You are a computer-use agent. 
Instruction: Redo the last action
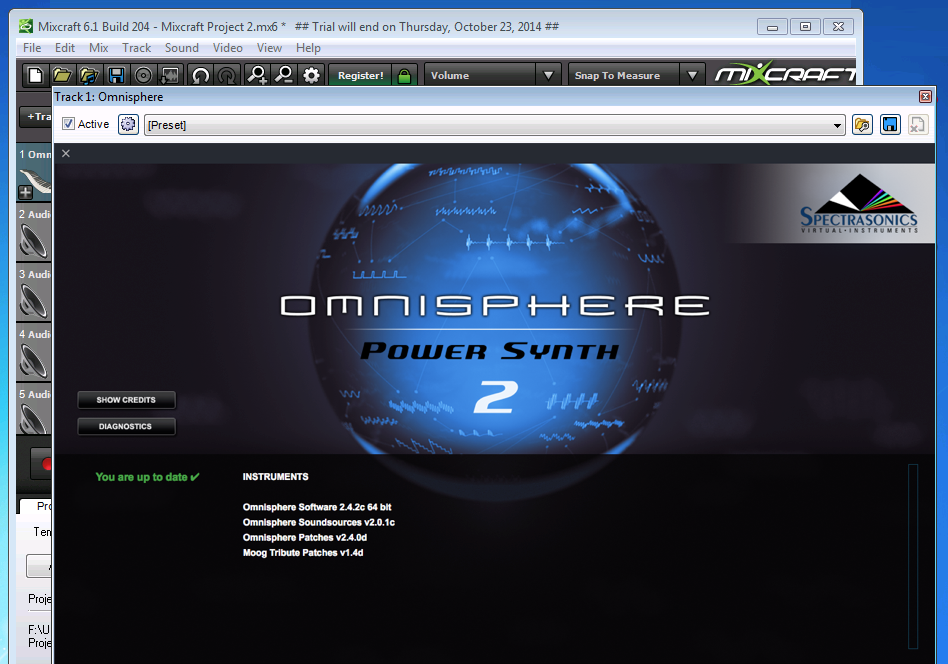coord(227,76)
